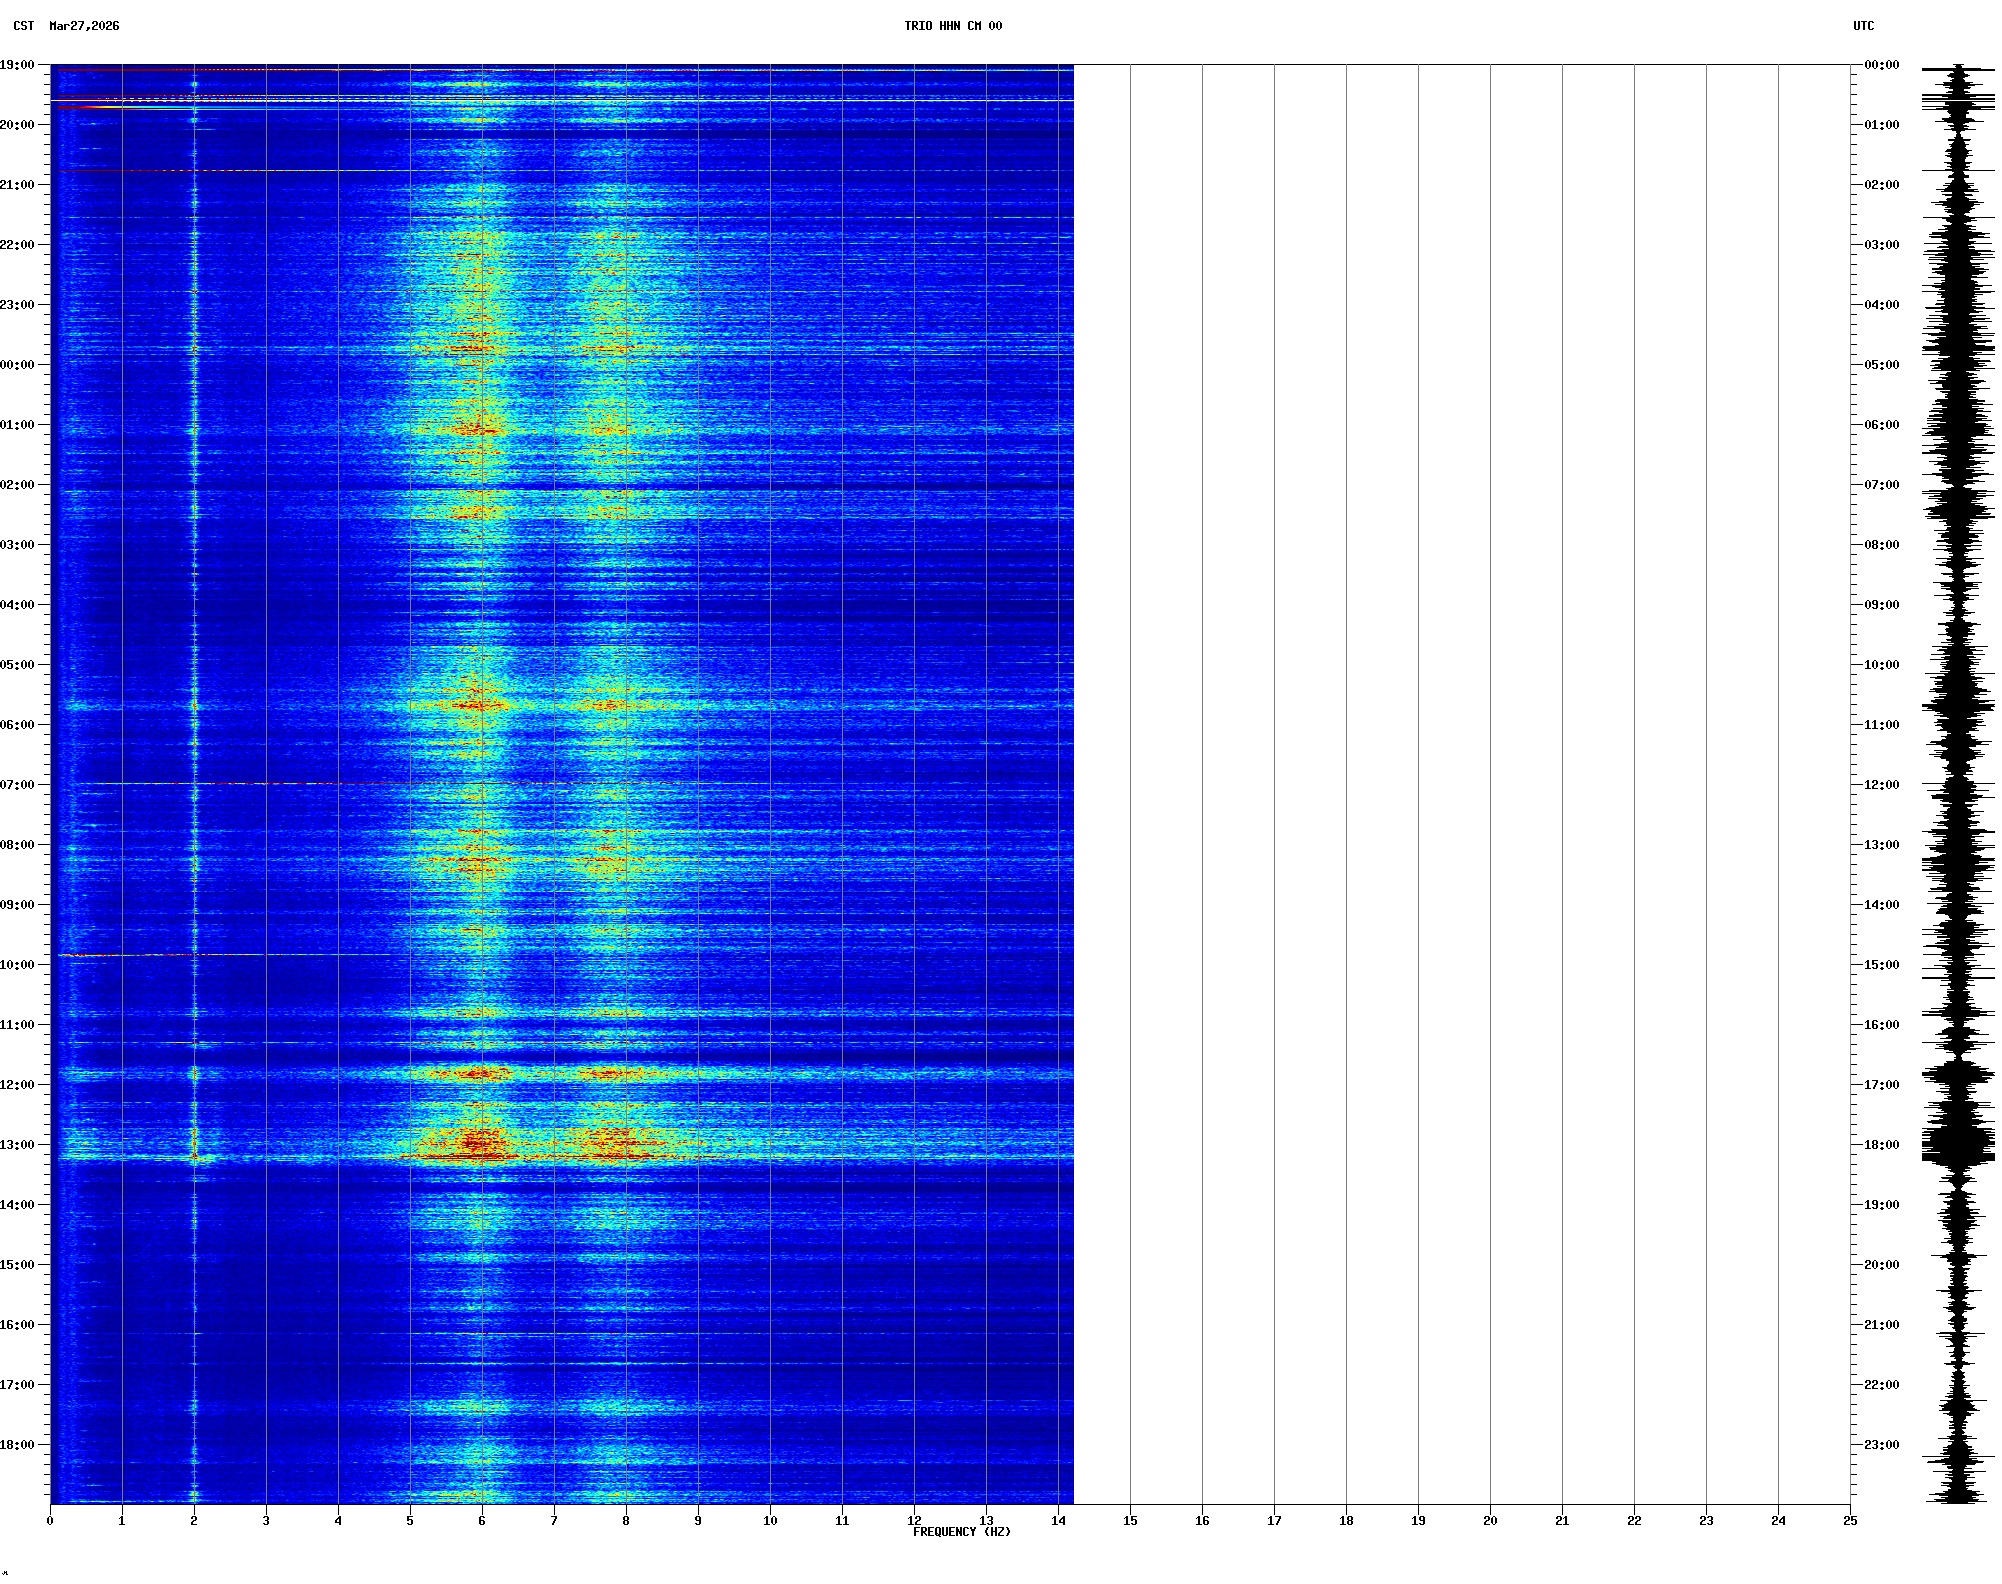The image size is (2002, 1584).
Task: Click the 20 Hz frequency tick label
Action: pyautogui.click(x=1490, y=1521)
